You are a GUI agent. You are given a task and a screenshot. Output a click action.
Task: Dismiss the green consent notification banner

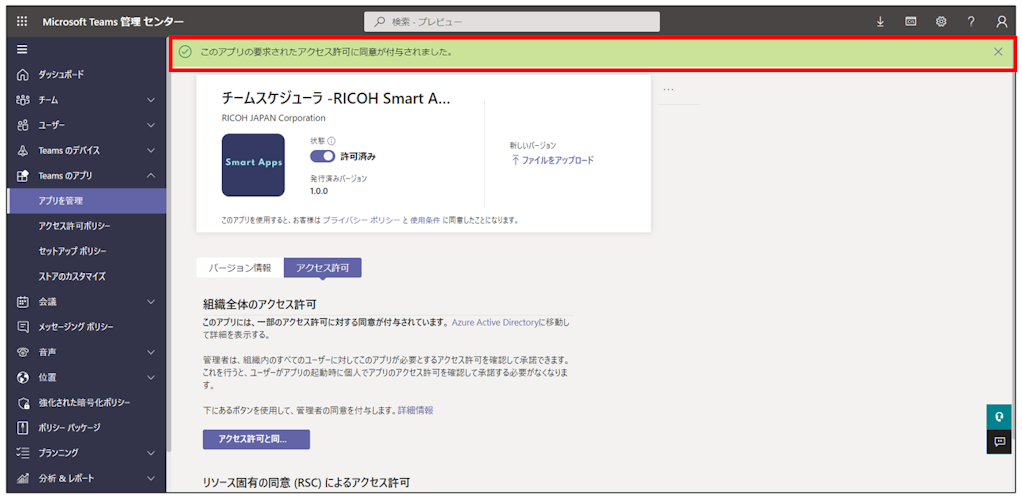click(998, 52)
